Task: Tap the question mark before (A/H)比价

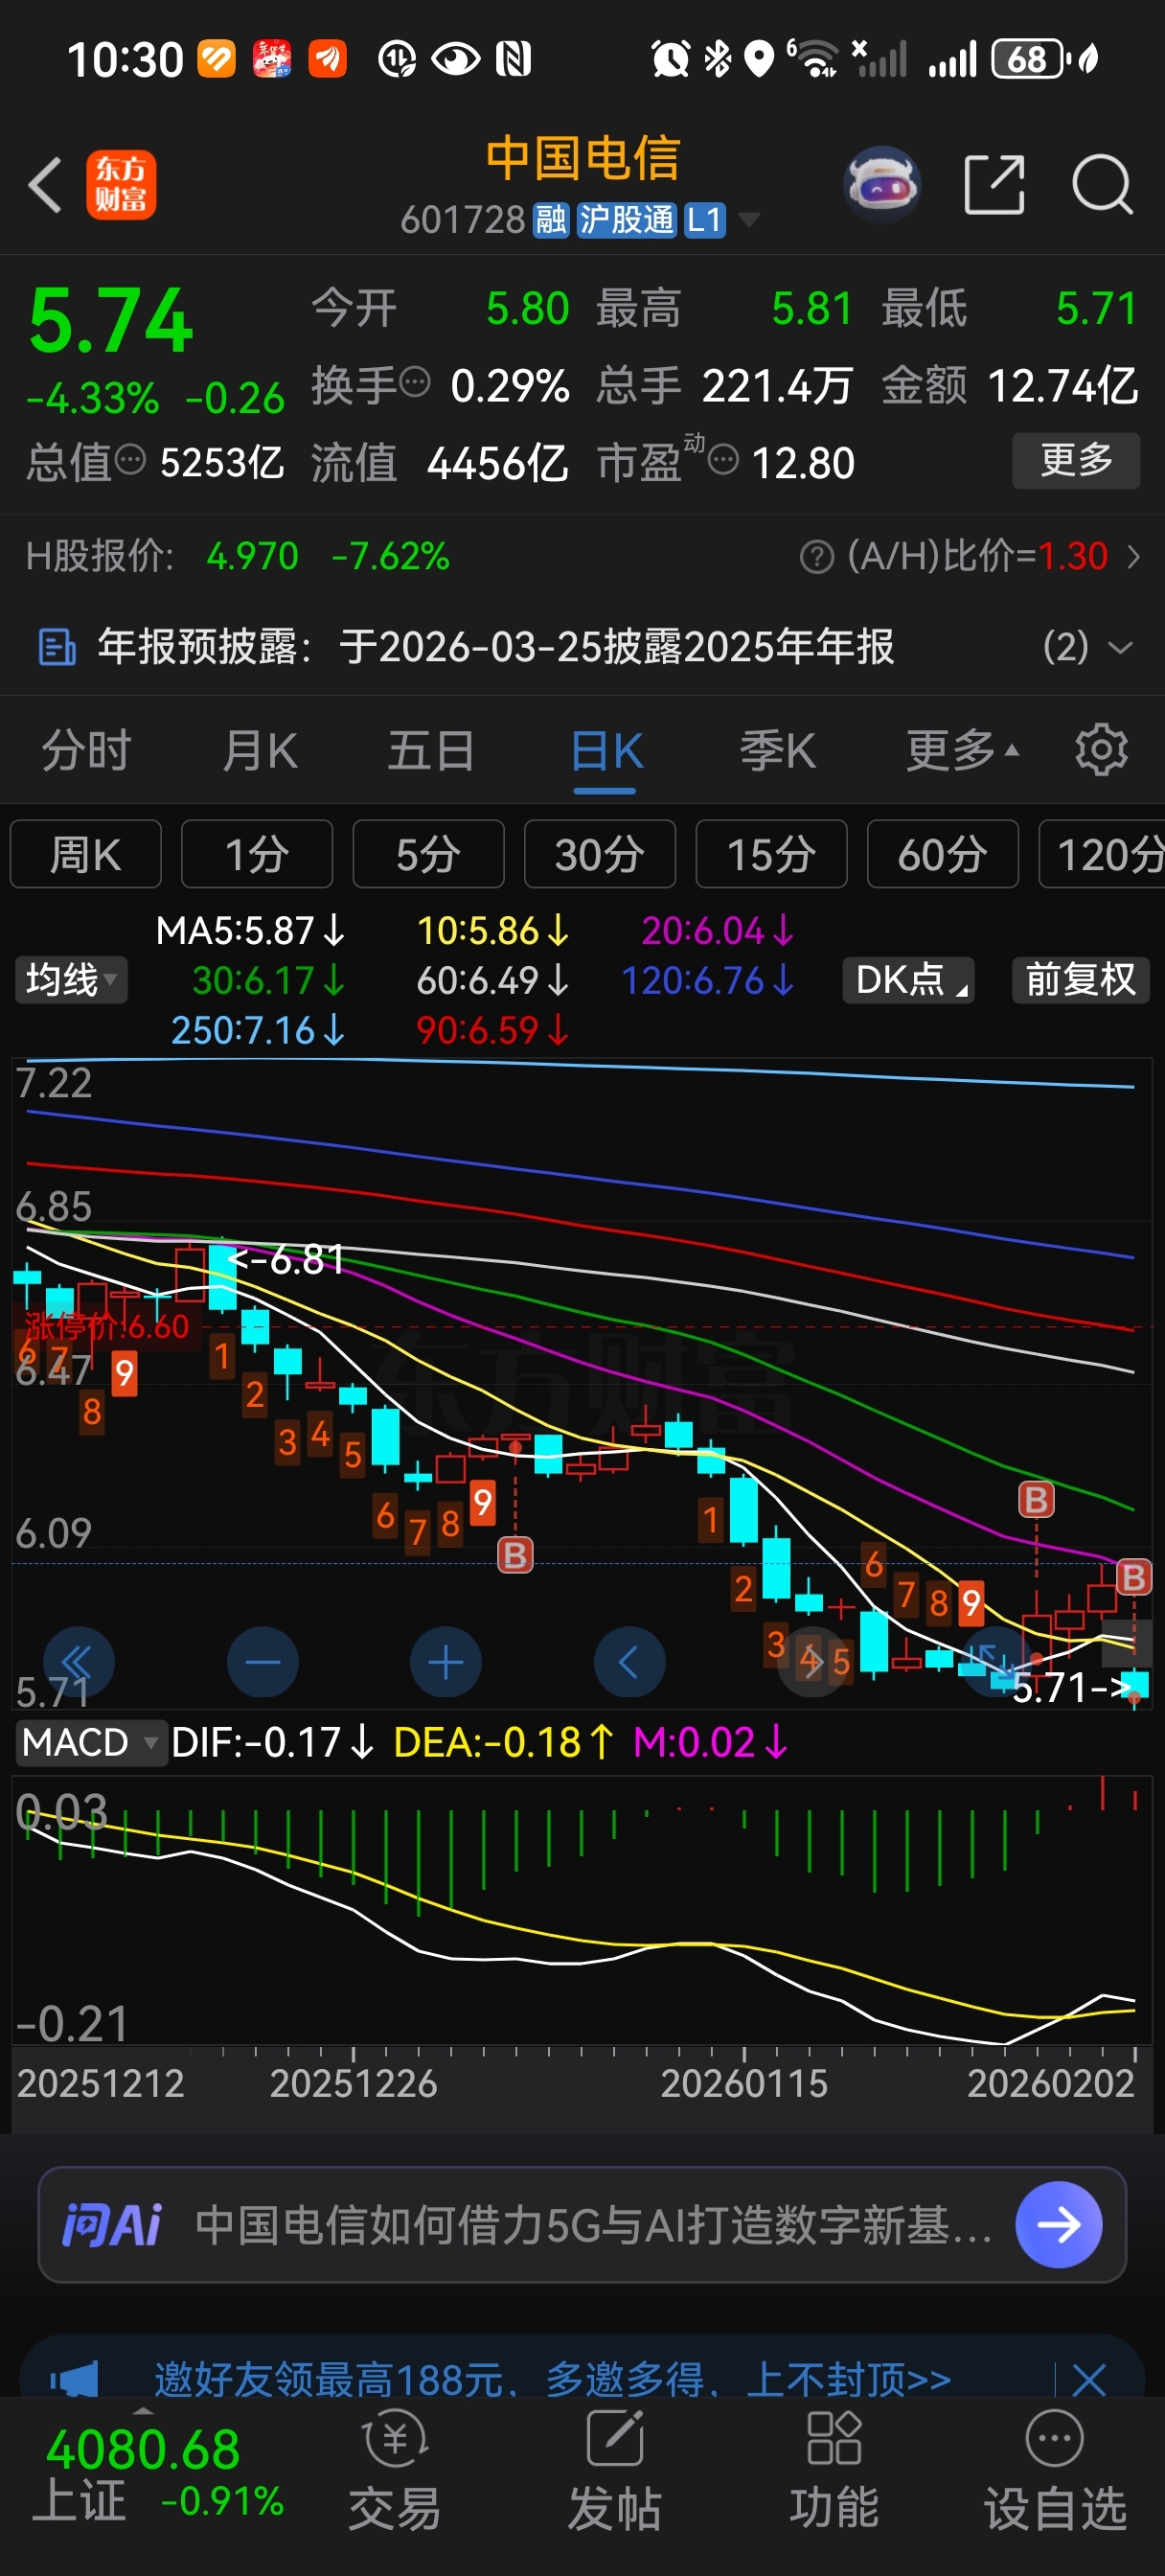Action: point(817,556)
